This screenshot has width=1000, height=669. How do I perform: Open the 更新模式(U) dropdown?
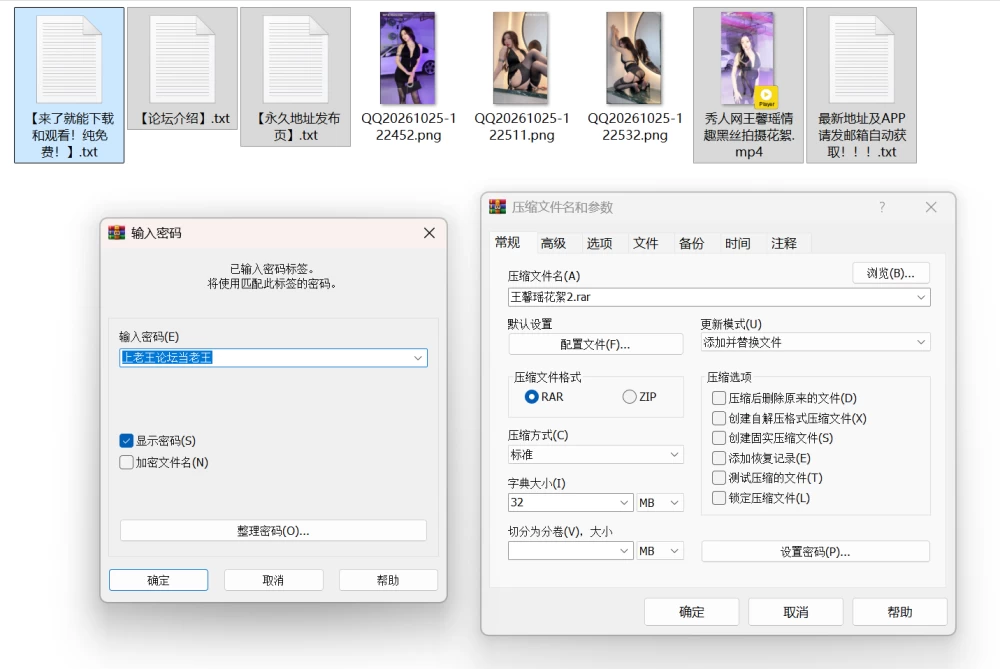[815, 342]
